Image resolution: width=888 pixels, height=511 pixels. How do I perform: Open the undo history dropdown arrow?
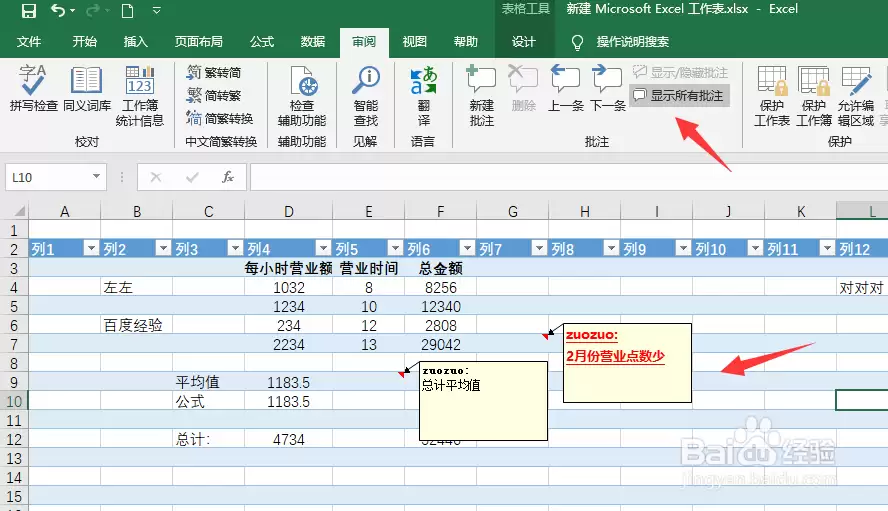coord(72,11)
